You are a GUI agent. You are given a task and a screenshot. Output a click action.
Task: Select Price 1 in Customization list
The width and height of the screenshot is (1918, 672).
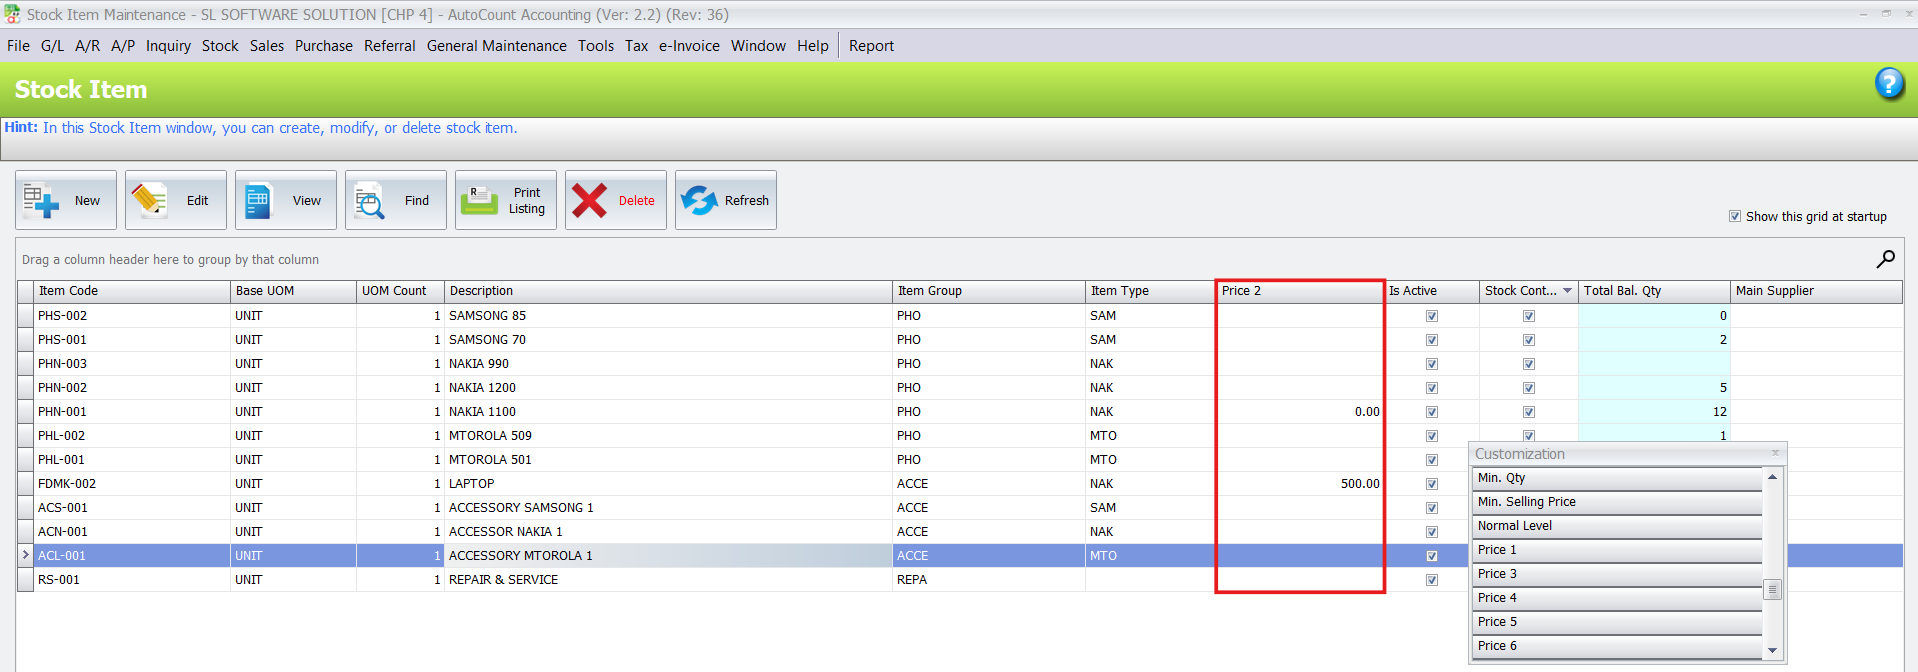click(x=1616, y=550)
